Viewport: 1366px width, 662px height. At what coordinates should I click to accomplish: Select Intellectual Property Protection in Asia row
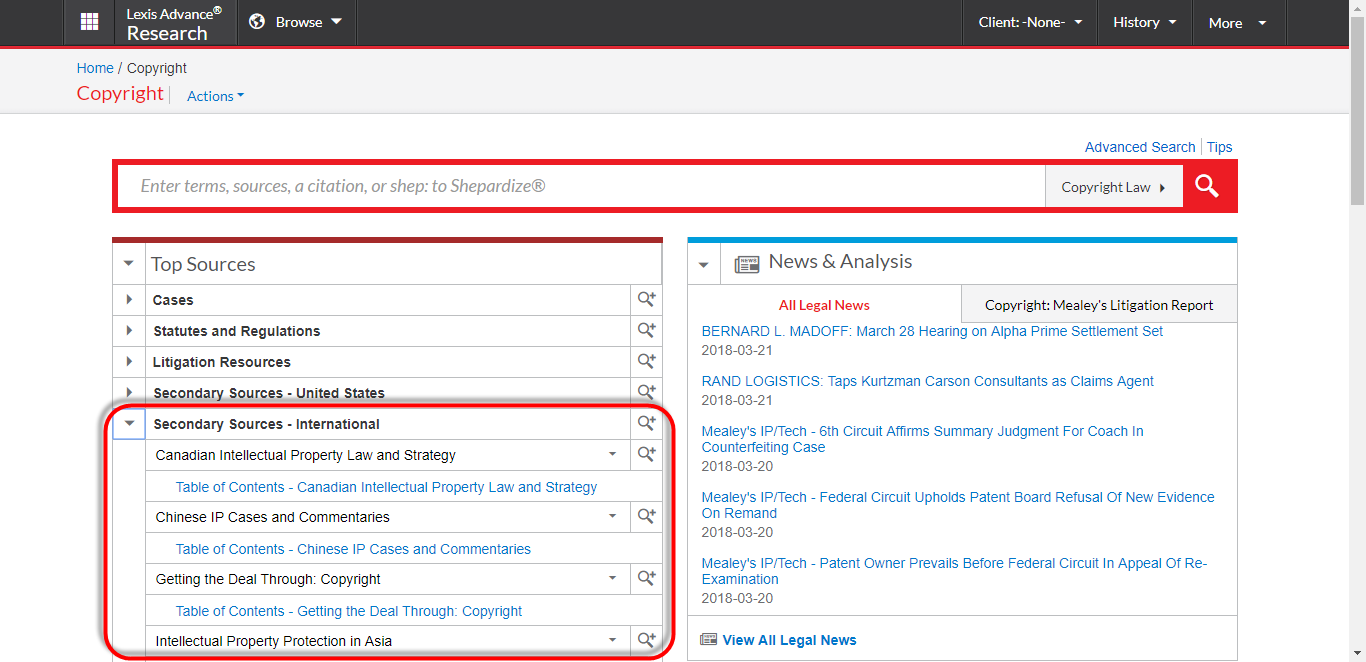pos(274,641)
